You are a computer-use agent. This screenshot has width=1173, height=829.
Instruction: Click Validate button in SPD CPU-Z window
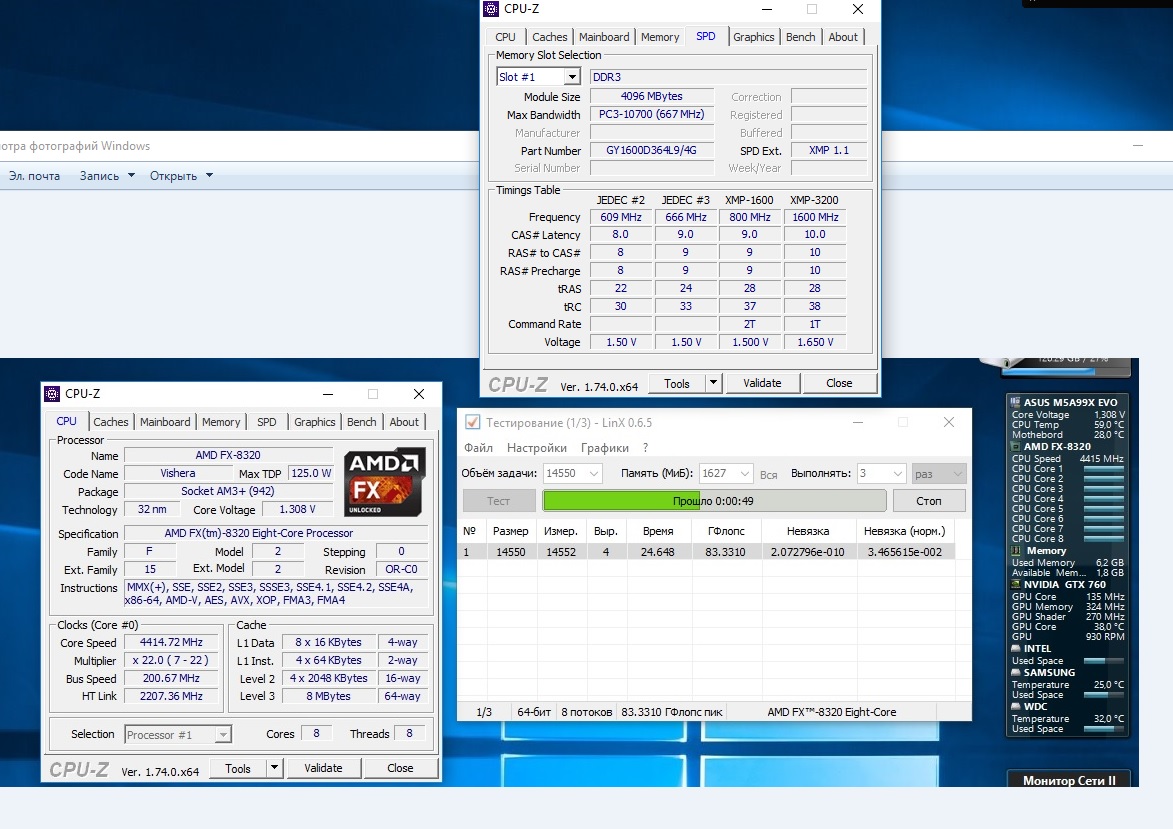[762, 383]
